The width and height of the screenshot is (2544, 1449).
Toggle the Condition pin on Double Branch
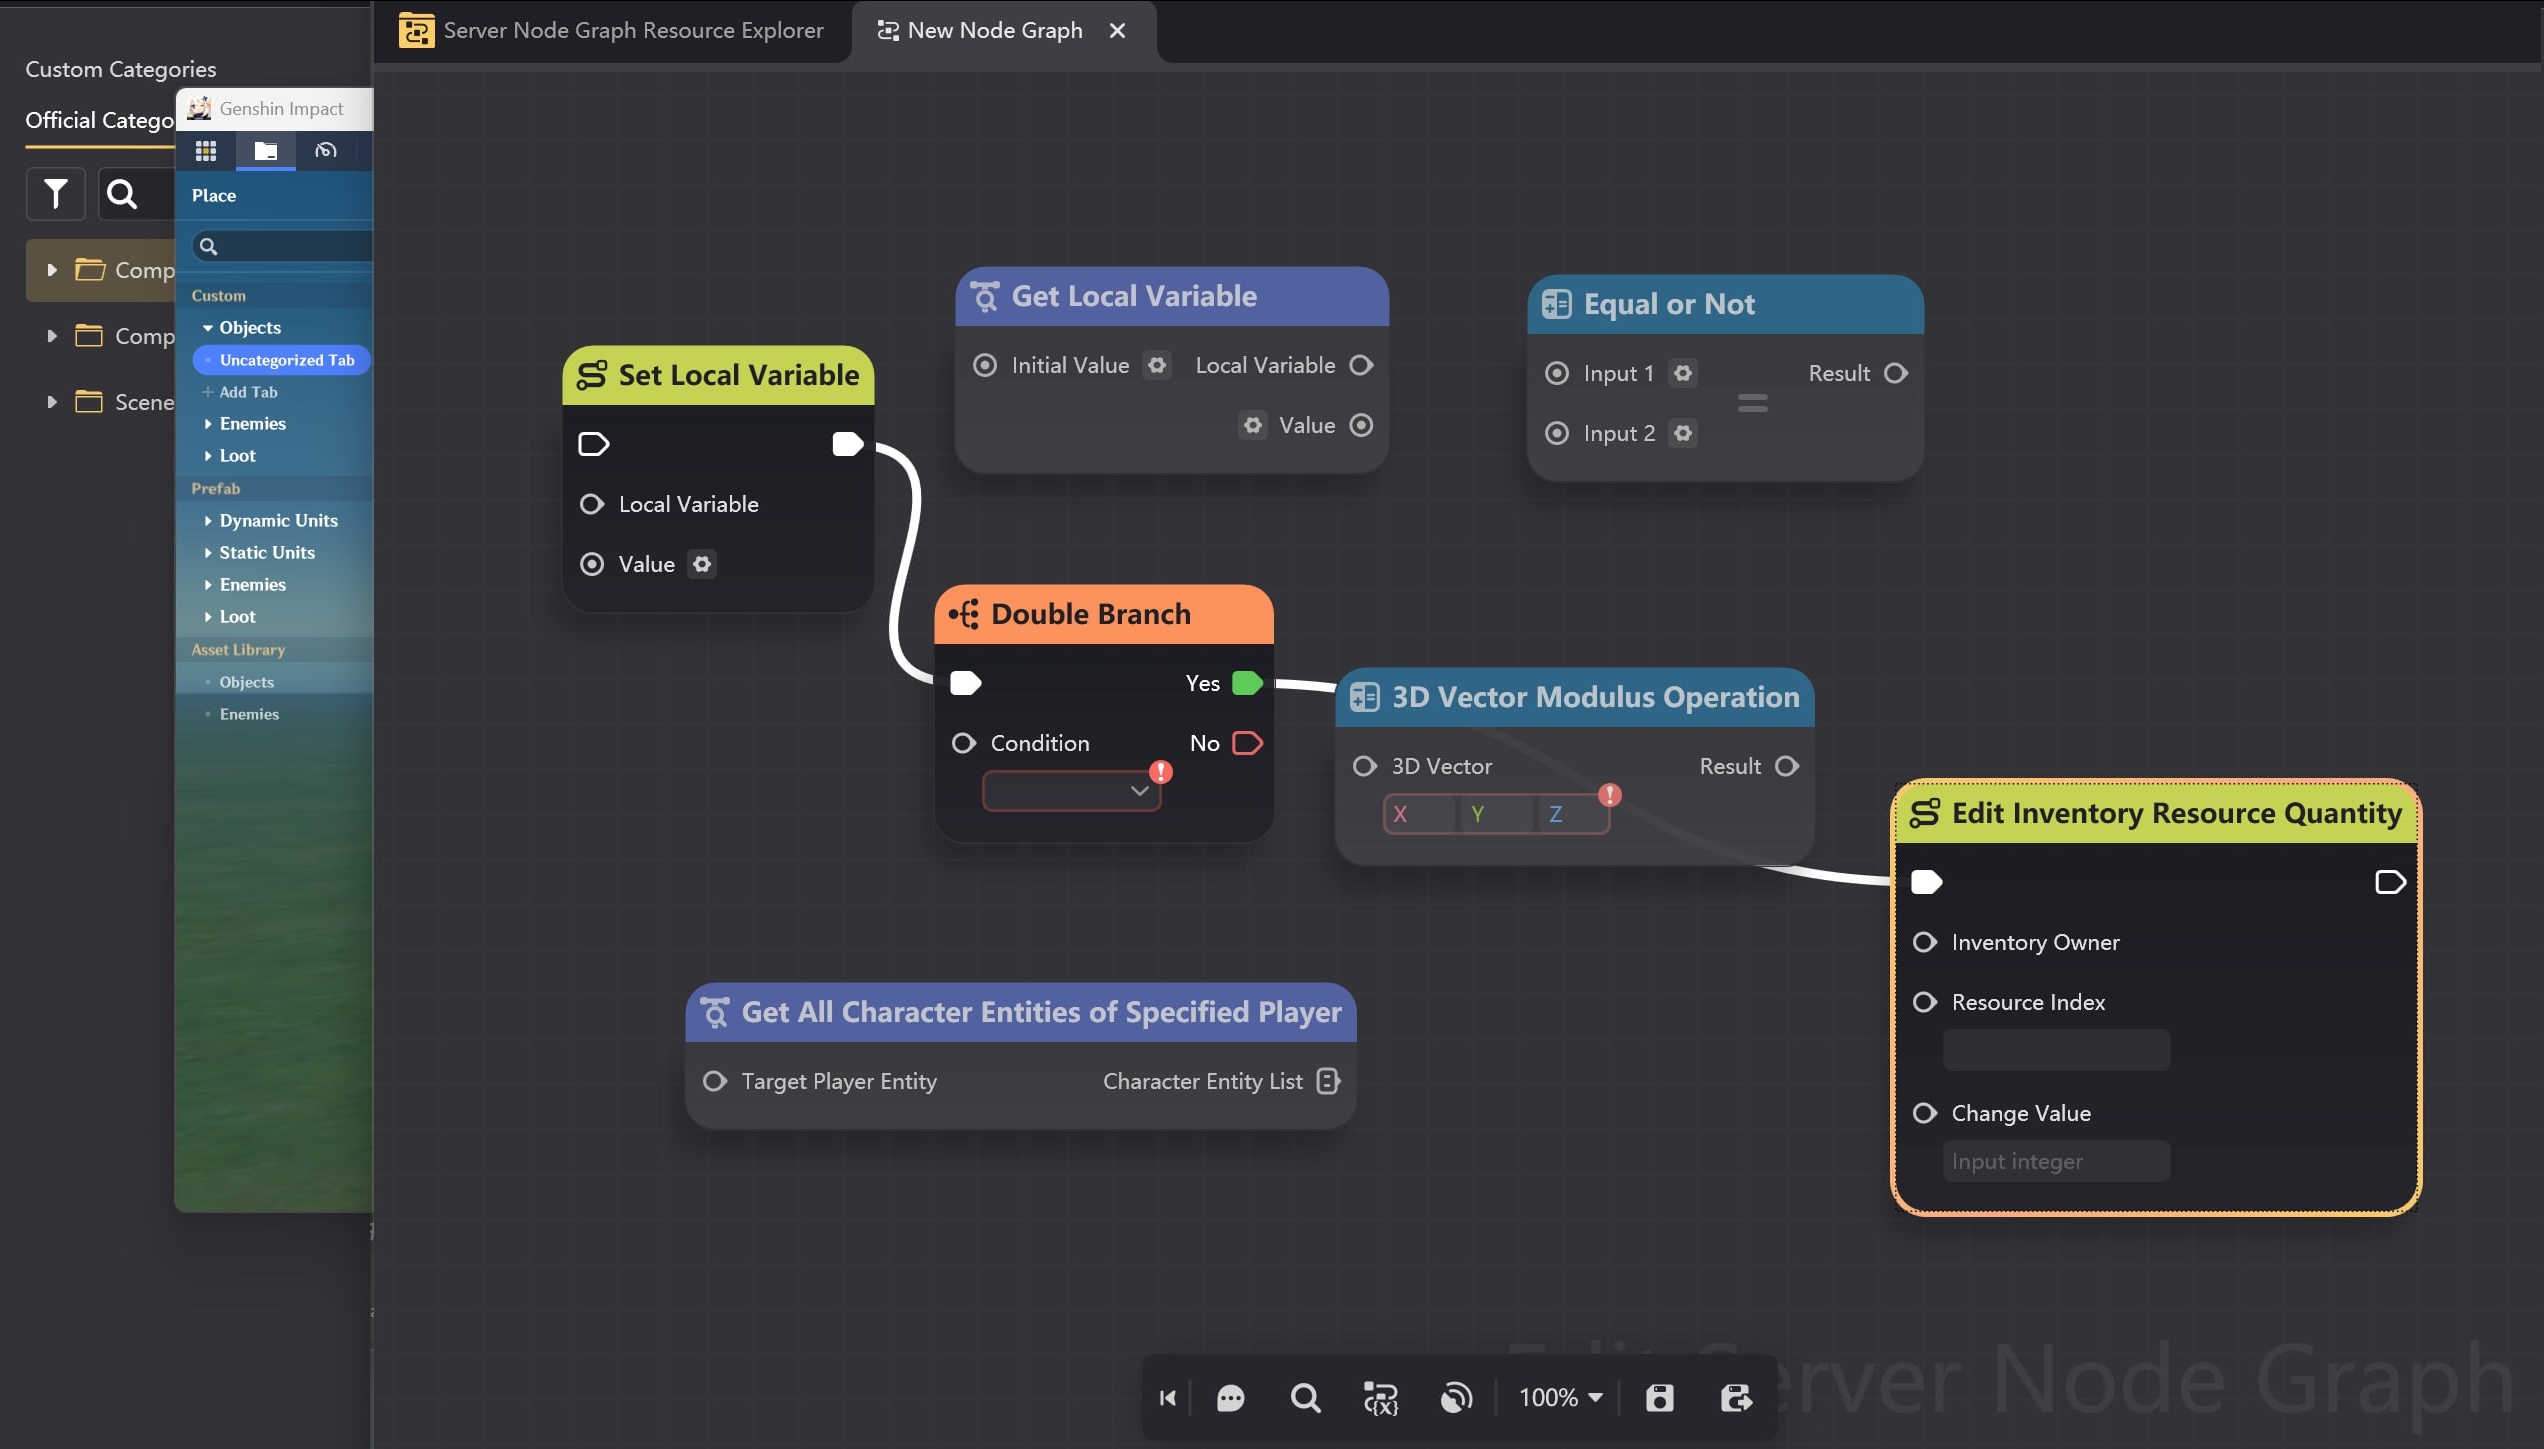[963, 743]
